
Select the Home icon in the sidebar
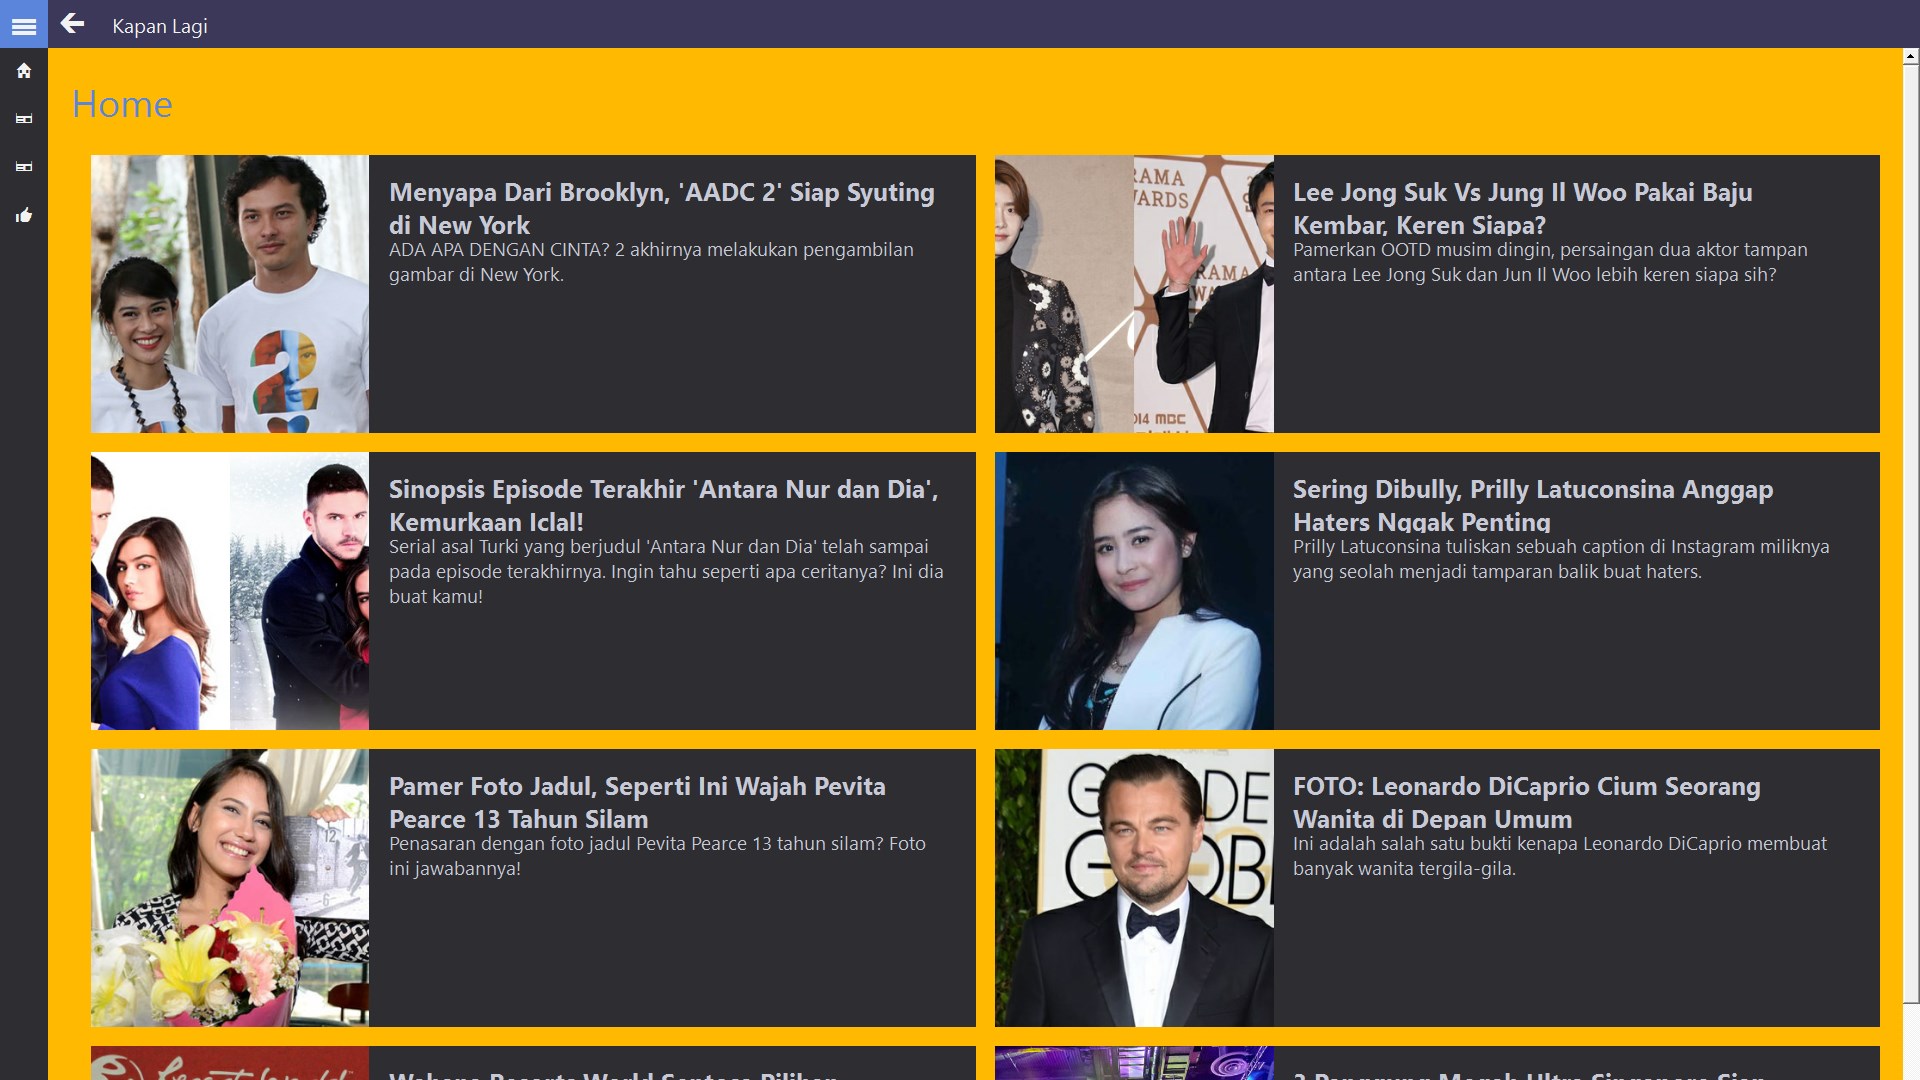click(24, 71)
